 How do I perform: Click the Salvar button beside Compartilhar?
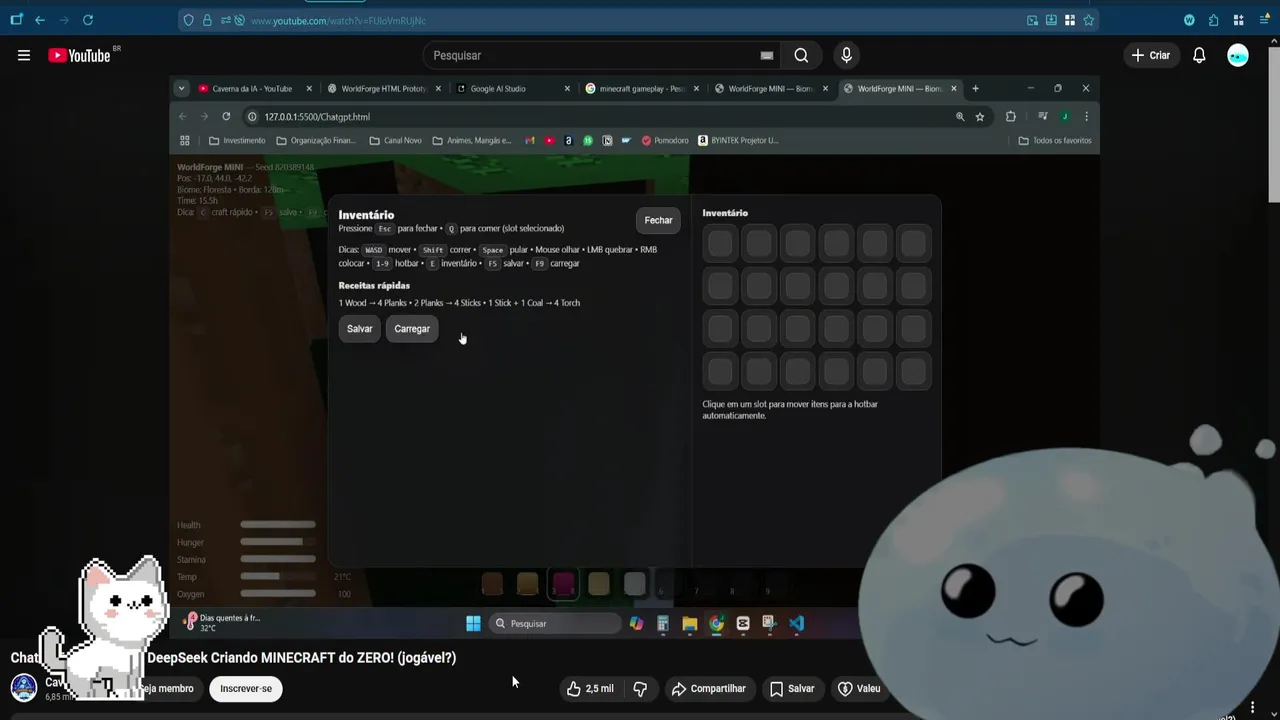[792, 688]
